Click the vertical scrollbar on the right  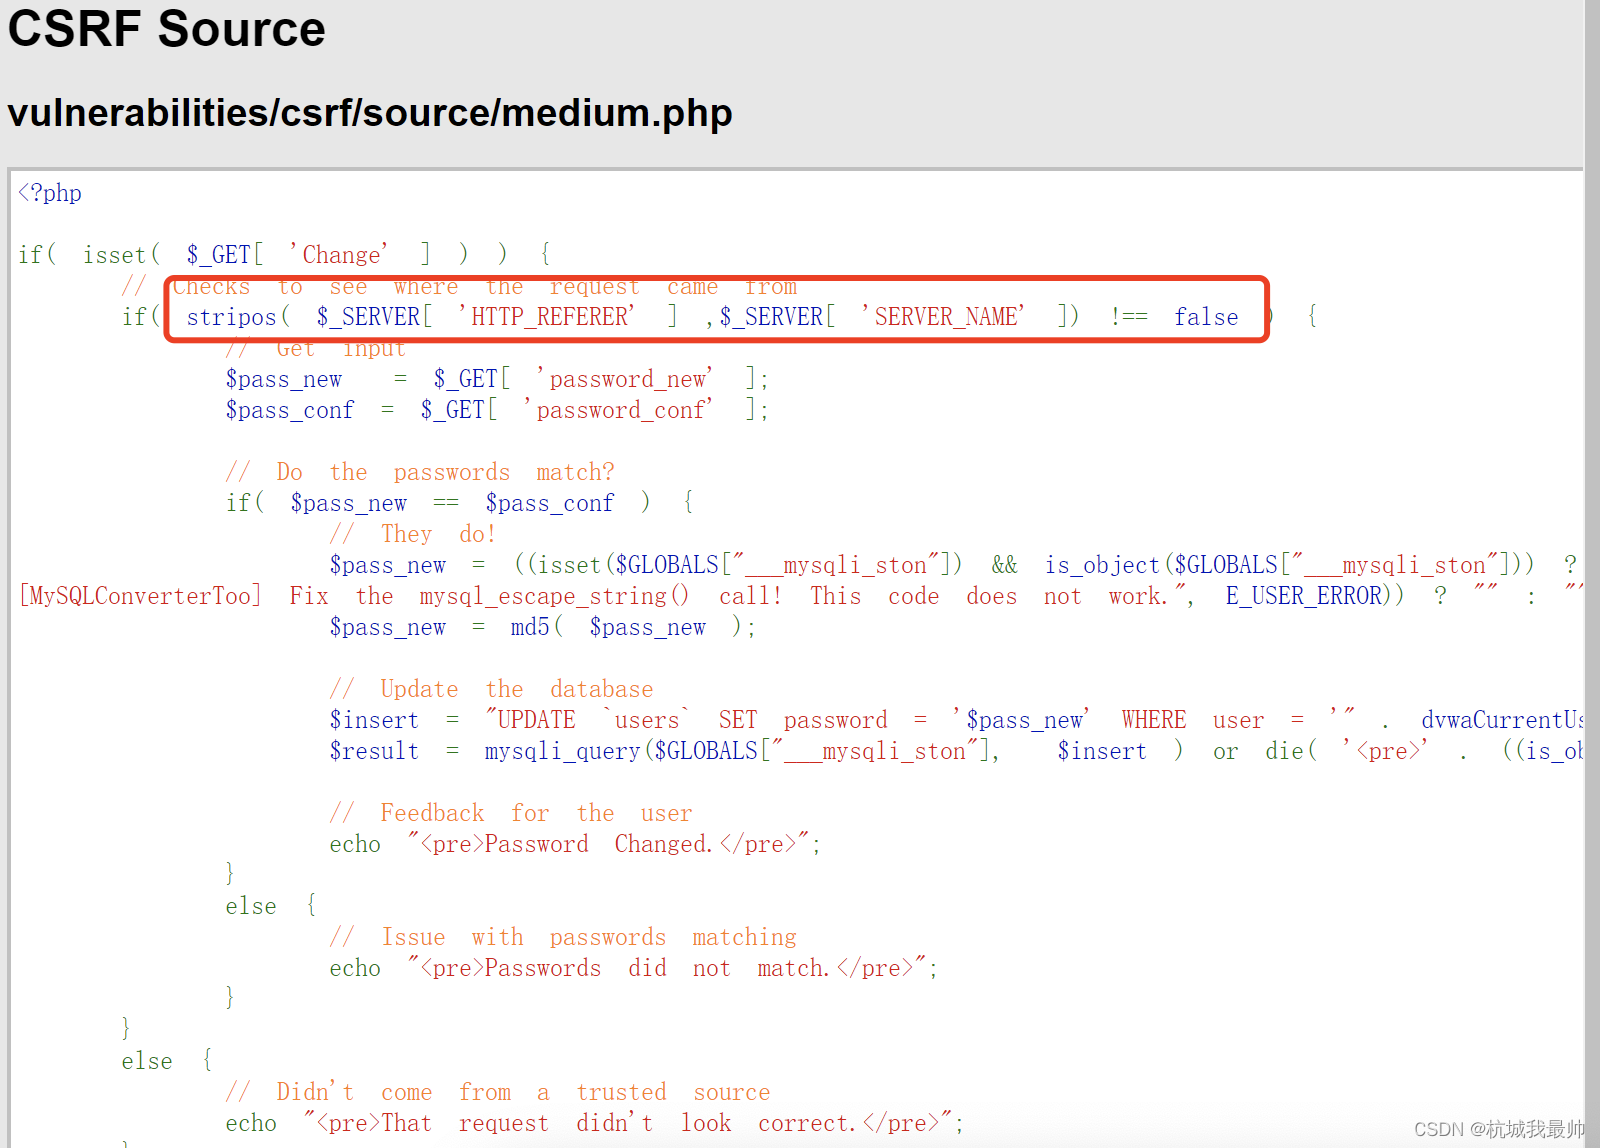coord(1592,574)
